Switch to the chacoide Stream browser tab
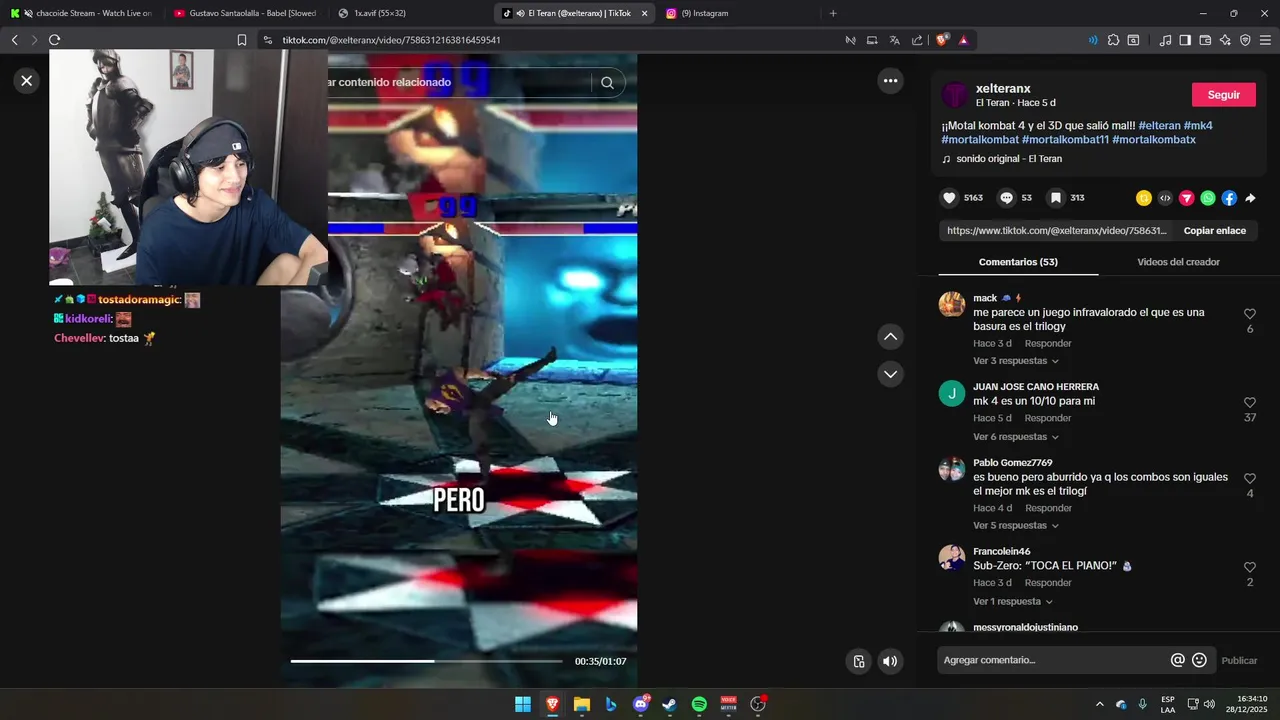The height and width of the screenshot is (720, 1280). tap(81, 13)
